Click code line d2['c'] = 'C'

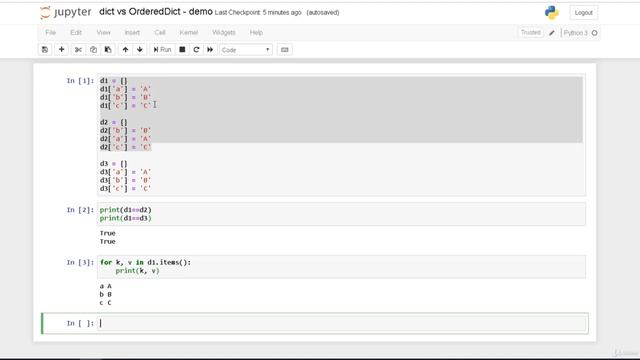(x=126, y=147)
